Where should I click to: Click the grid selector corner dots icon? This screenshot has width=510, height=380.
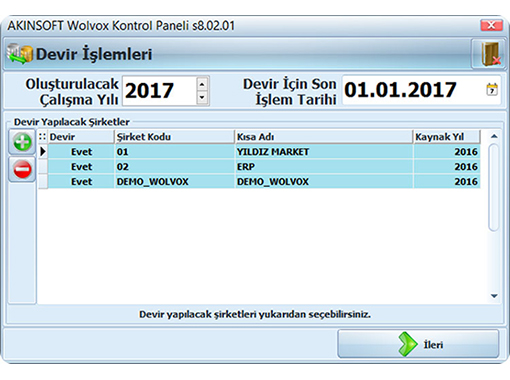(x=43, y=137)
